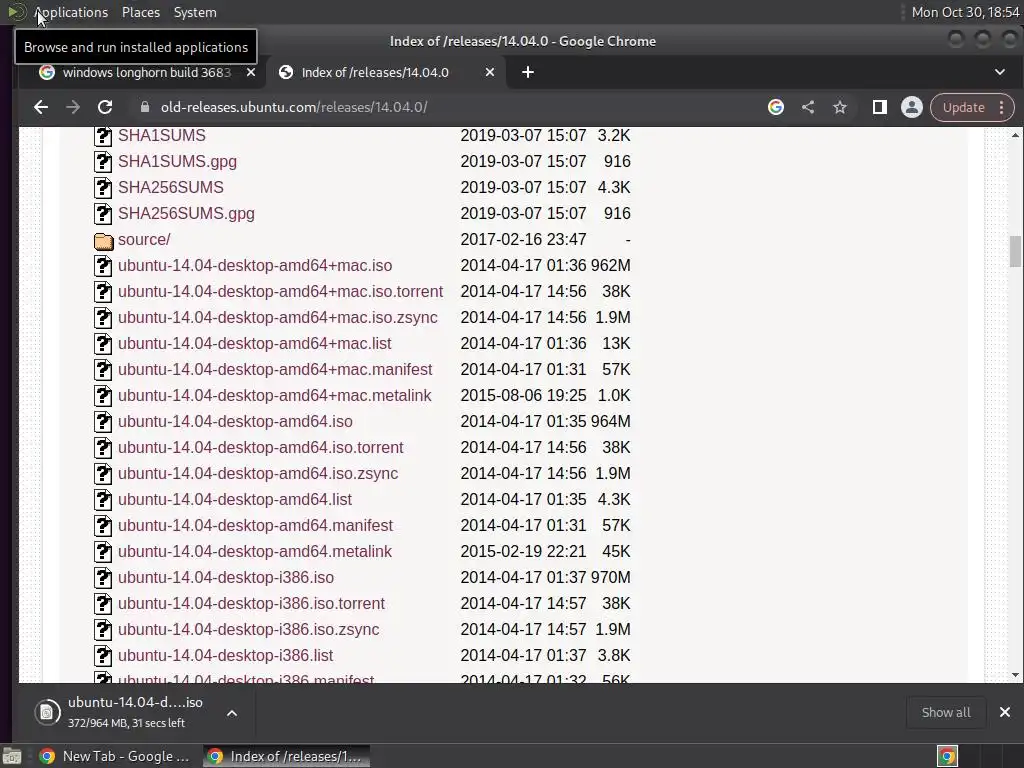Screen dimensions: 1024x768
Task: Download ubuntu-14.04-desktop-amd64.iso link
Action: 235,422
